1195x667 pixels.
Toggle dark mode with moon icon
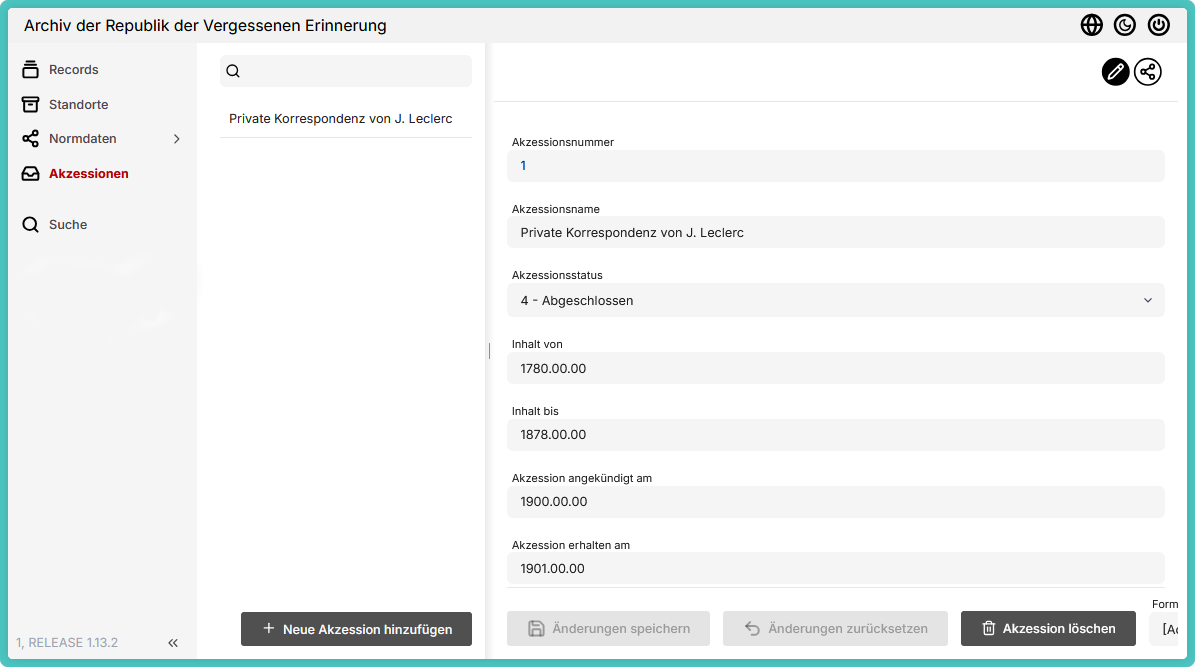(1125, 25)
